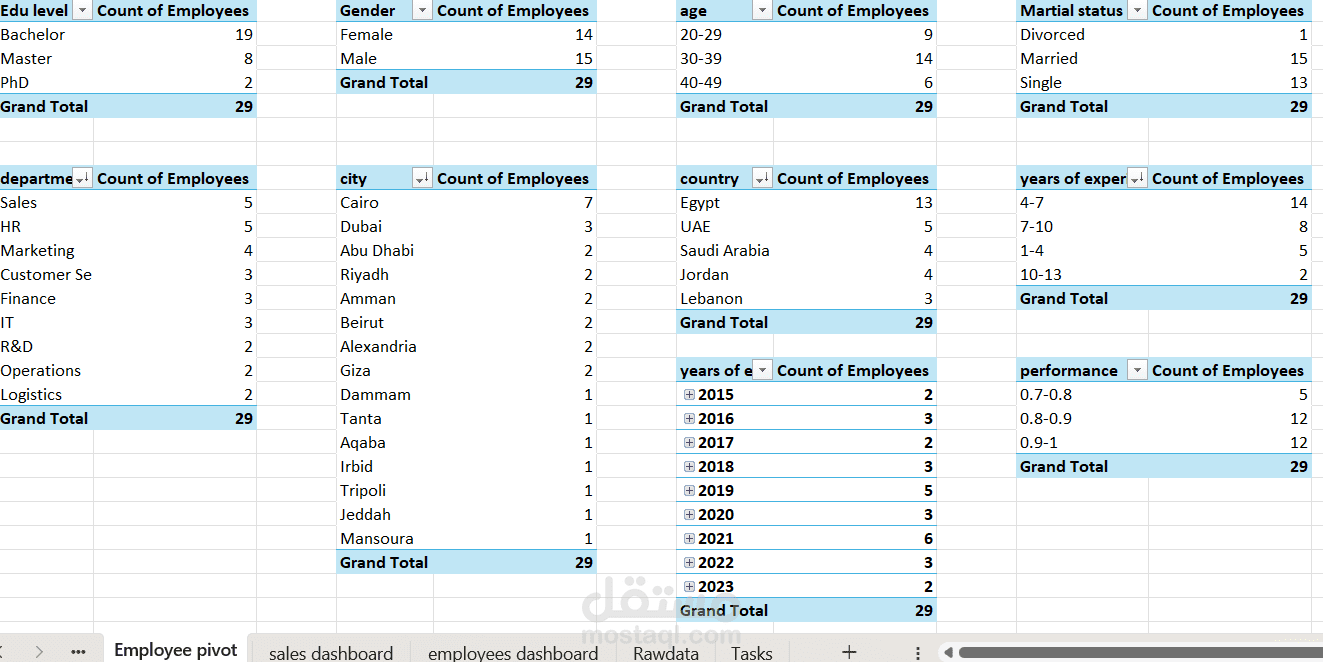Select the Abu Dhabi city cell
Image resolution: width=1323 pixels, height=662 pixels.
pos(377,251)
